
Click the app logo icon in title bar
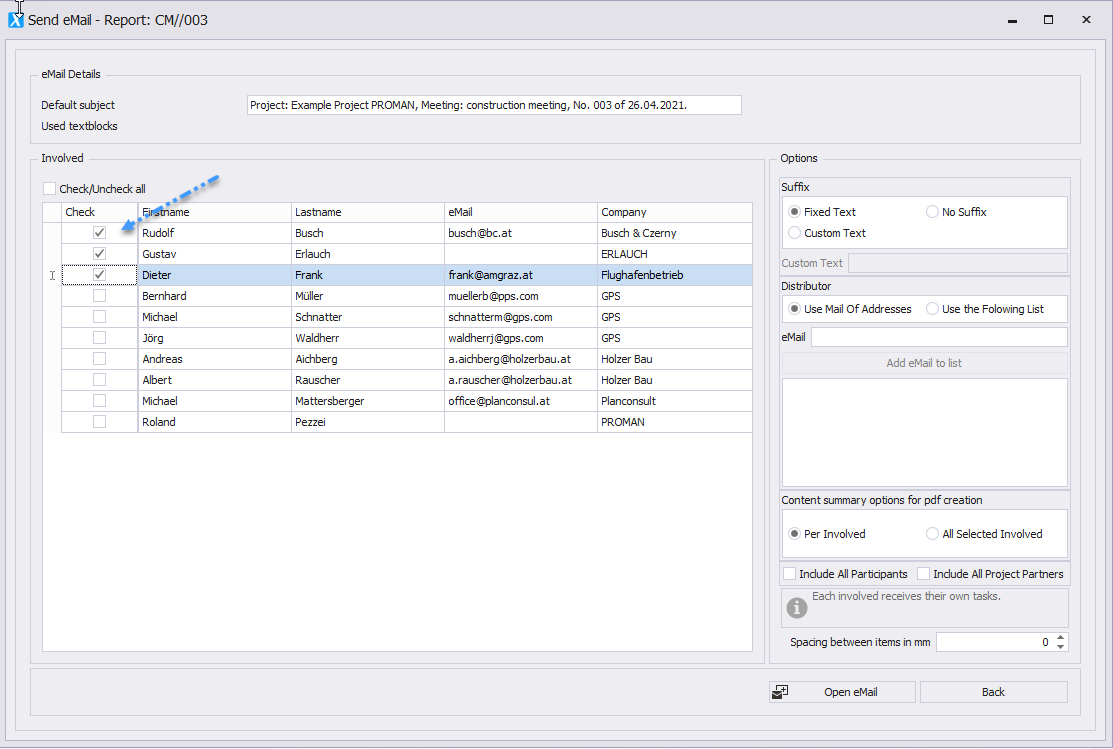(16, 20)
